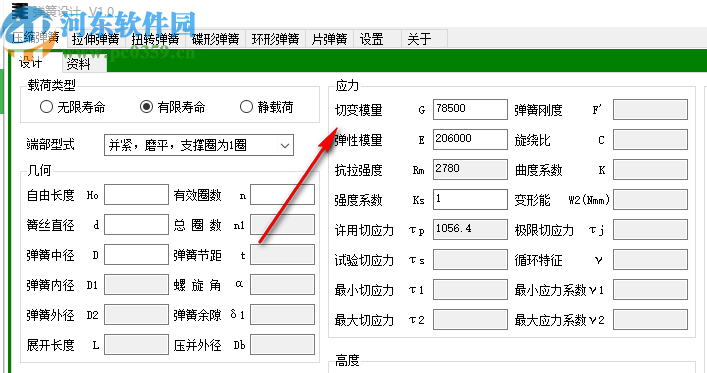
Task: Open the 扭转弹簧 tab
Action: click(156, 39)
